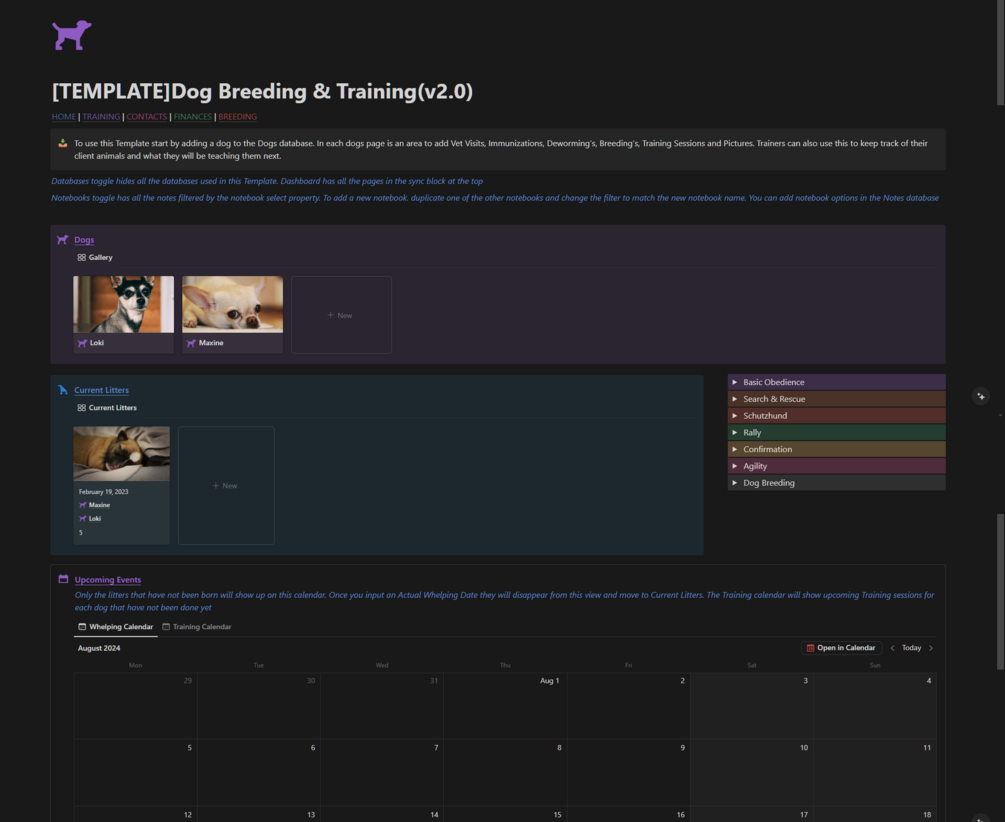This screenshot has width=1005, height=822.
Task: Expand the Rally toggle
Action: point(735,432)
